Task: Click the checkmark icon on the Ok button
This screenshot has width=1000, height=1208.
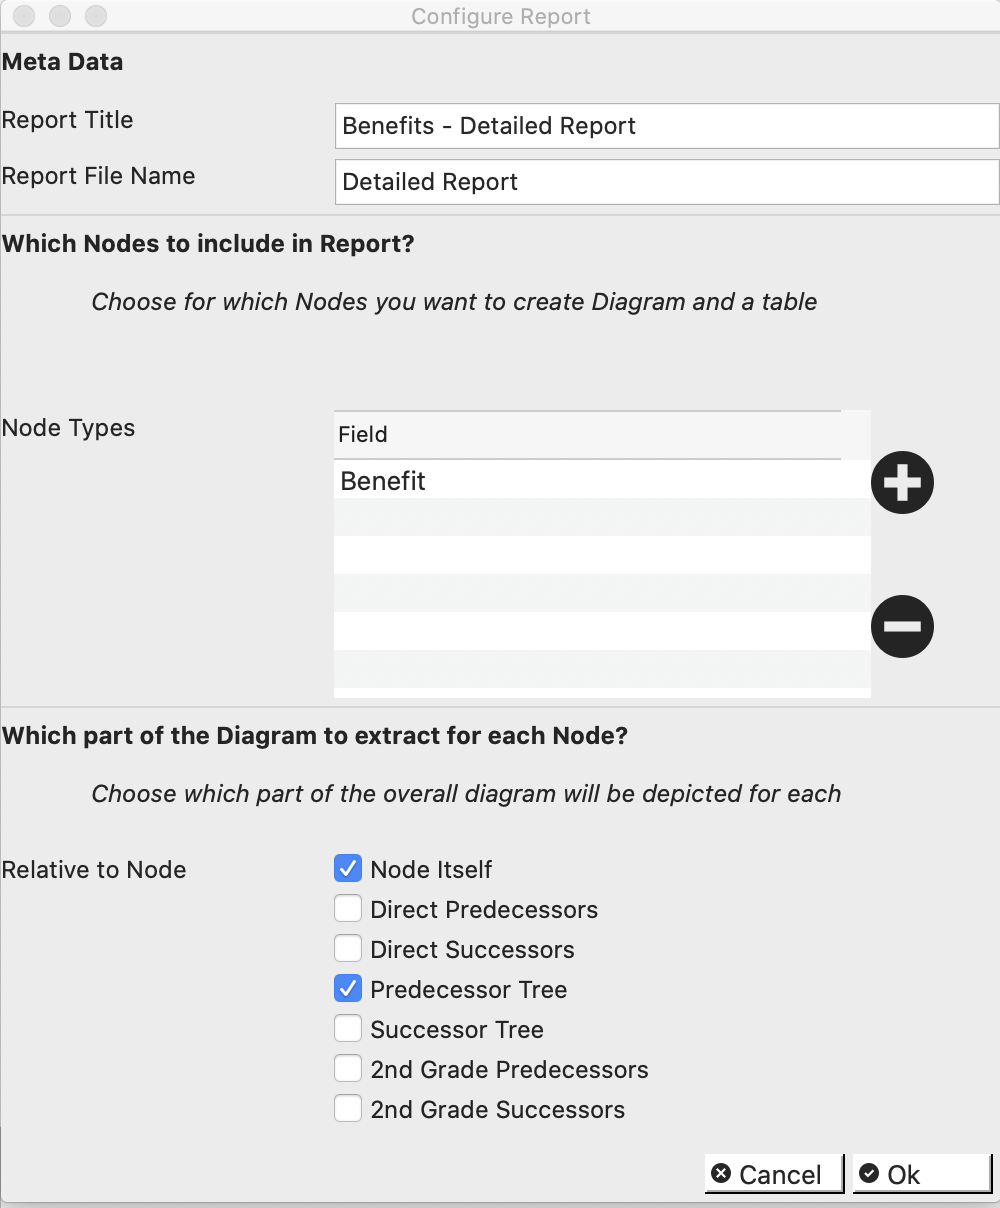Action: [872, 1173]
